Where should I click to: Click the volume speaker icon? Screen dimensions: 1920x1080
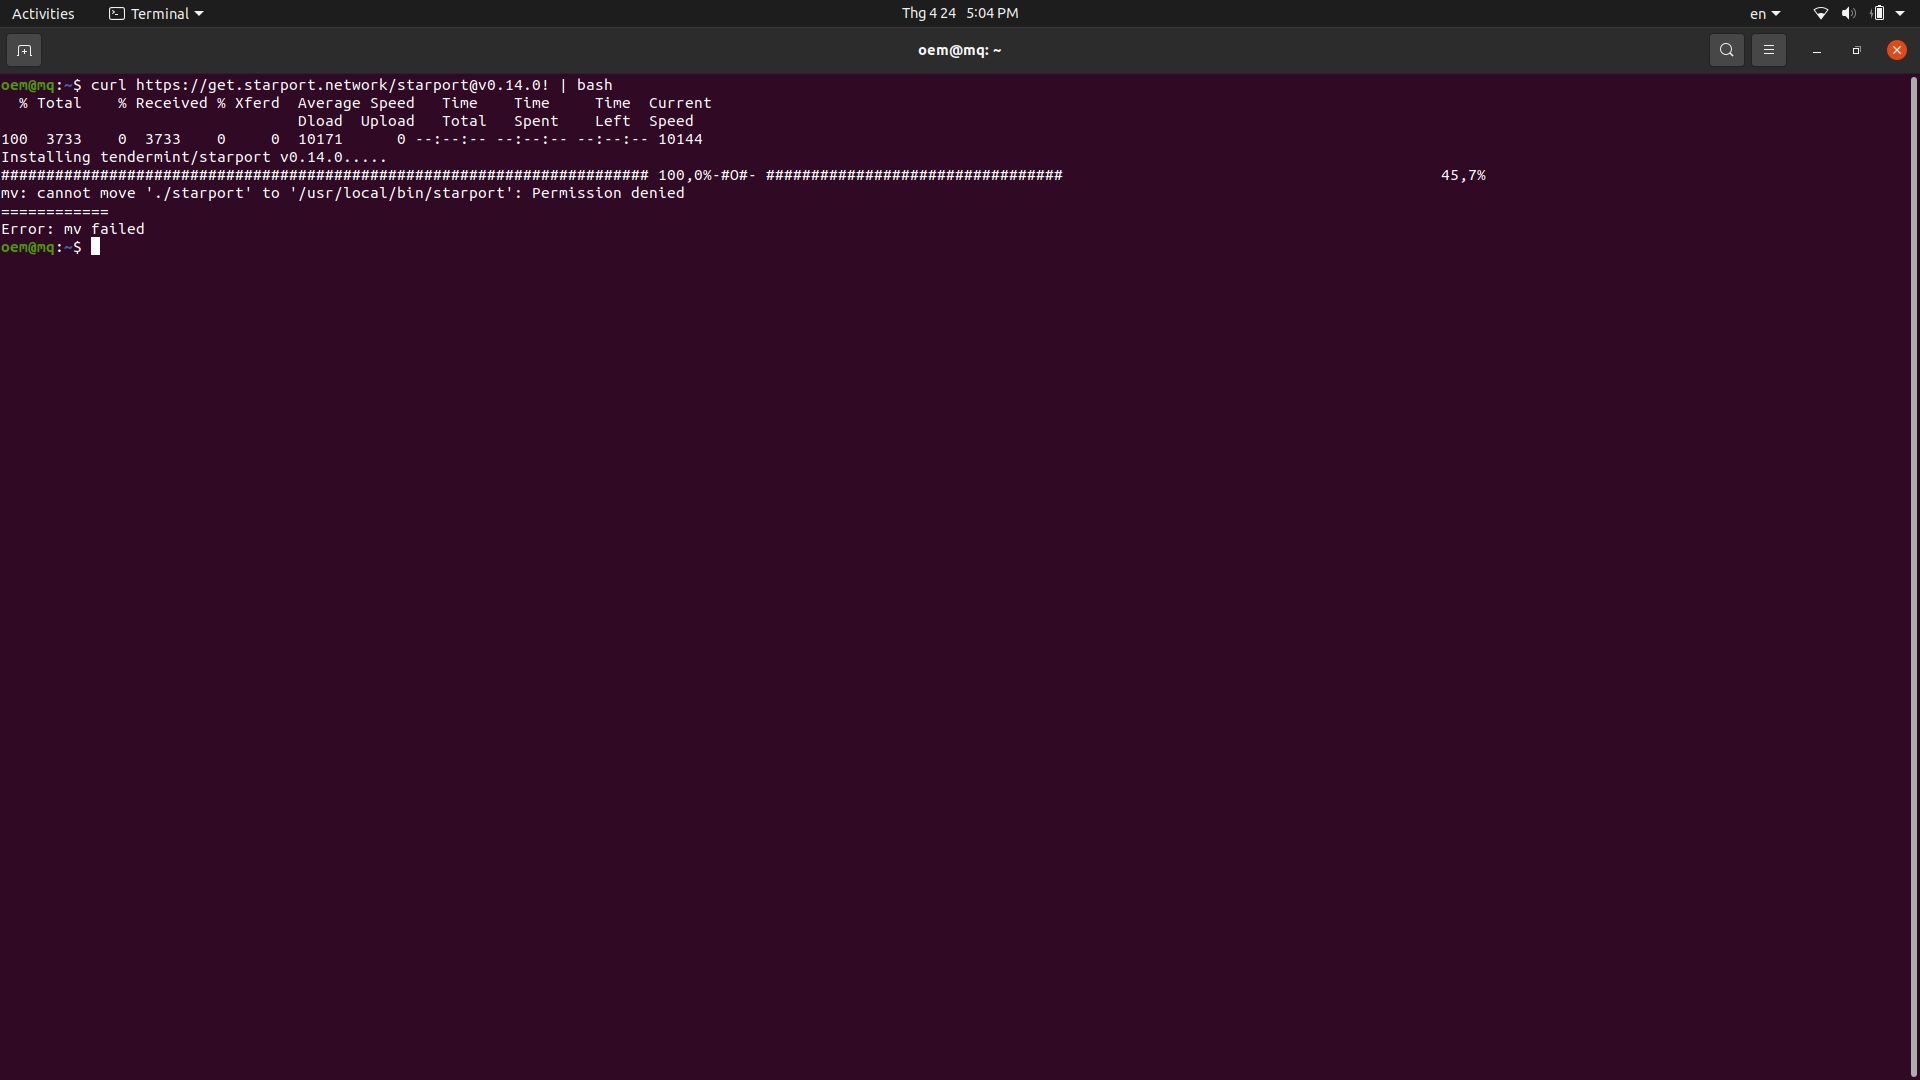(1848, 14)
